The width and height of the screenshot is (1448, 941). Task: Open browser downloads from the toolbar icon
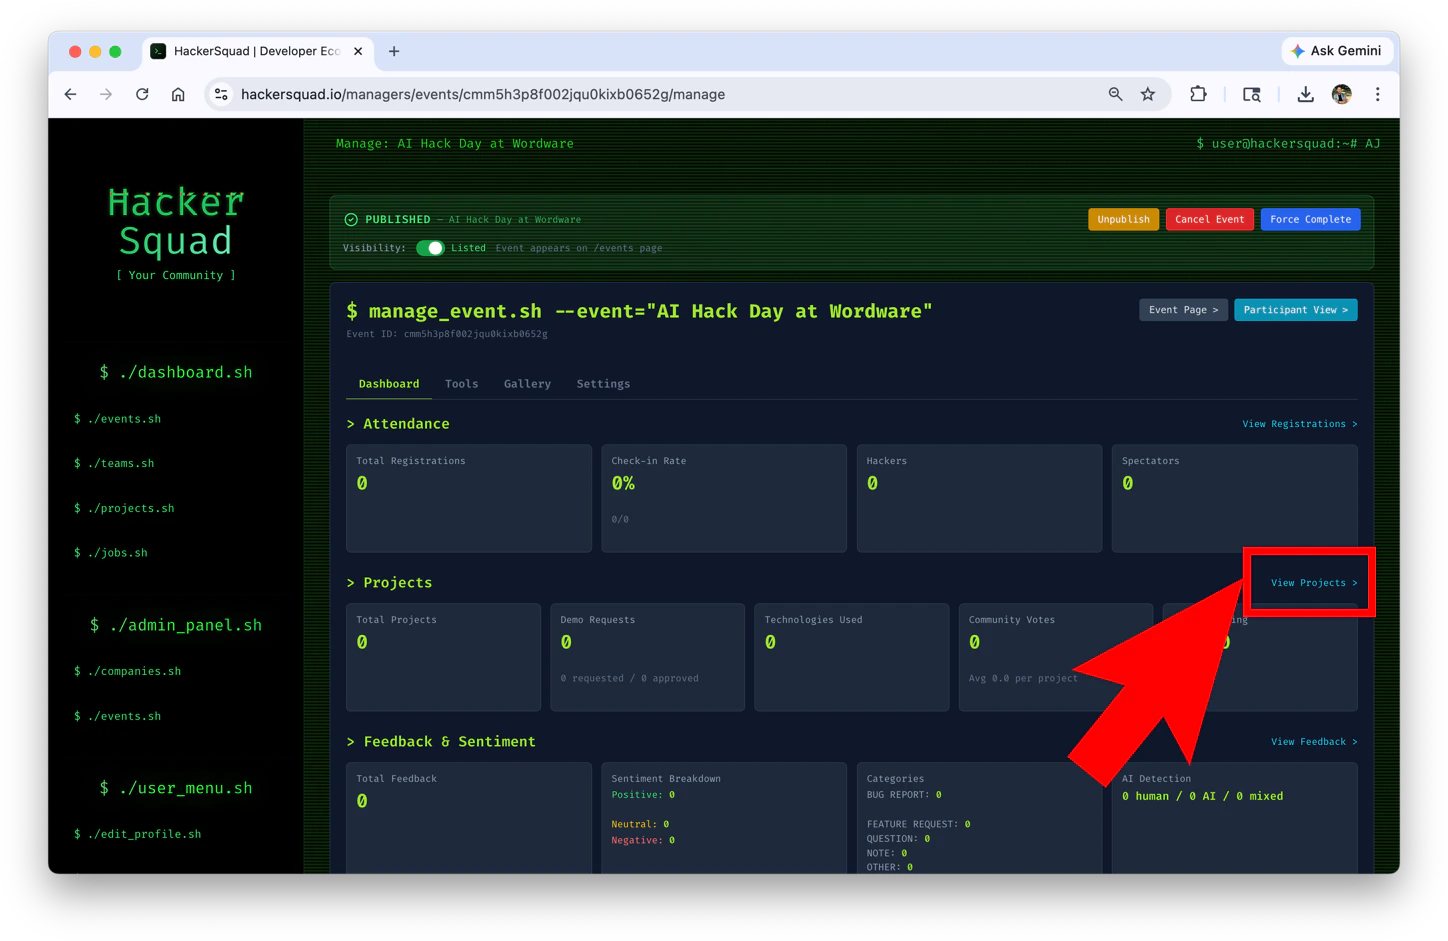pyautogui.click(x=1306, y=94)
